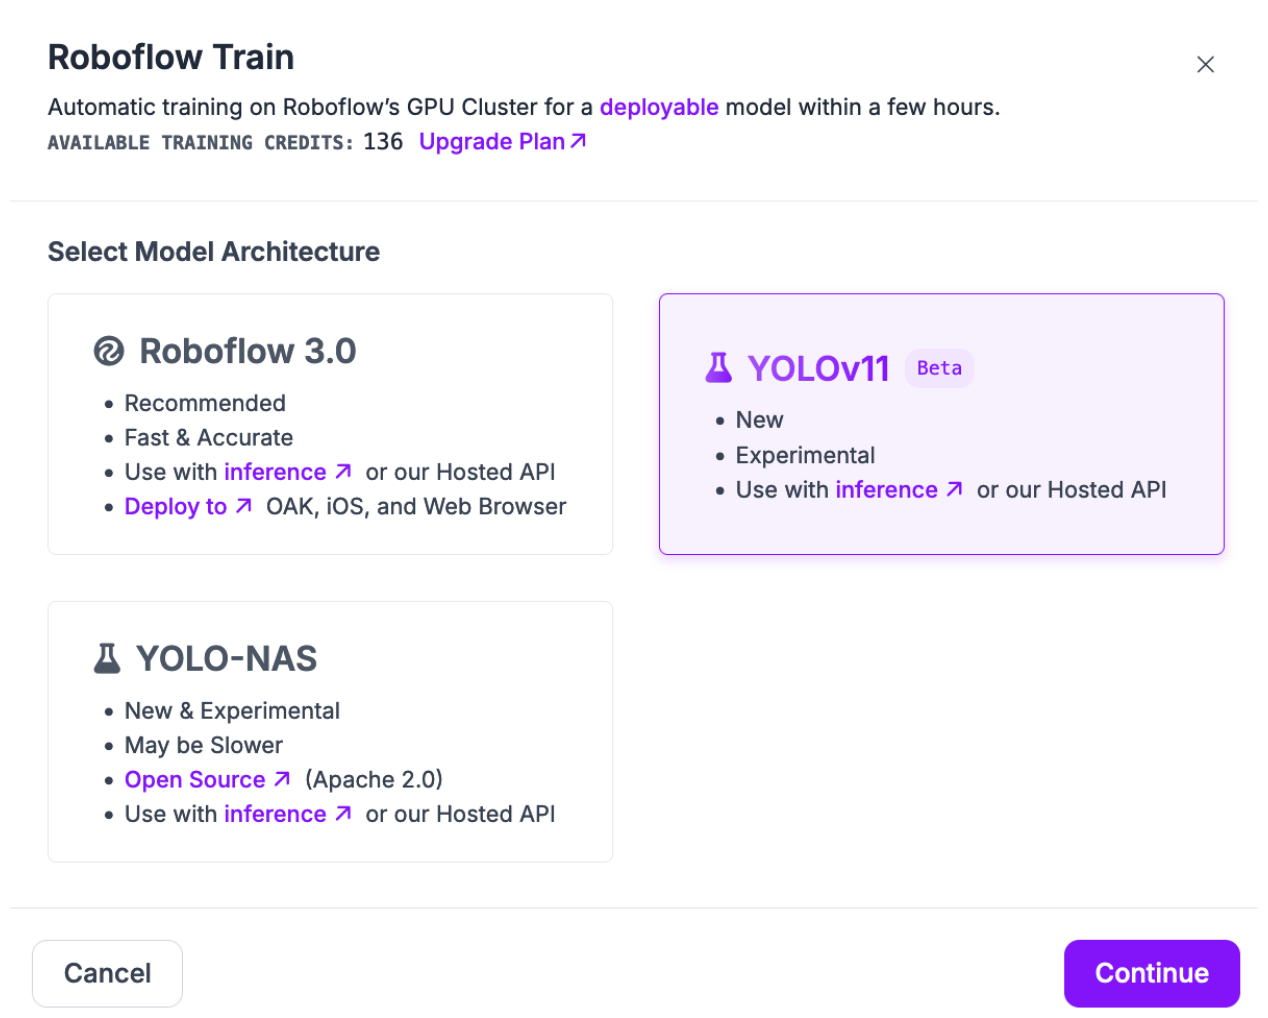
Task: Open the inference link in YOLO-NAS card
Action: [x=275, y=814]
